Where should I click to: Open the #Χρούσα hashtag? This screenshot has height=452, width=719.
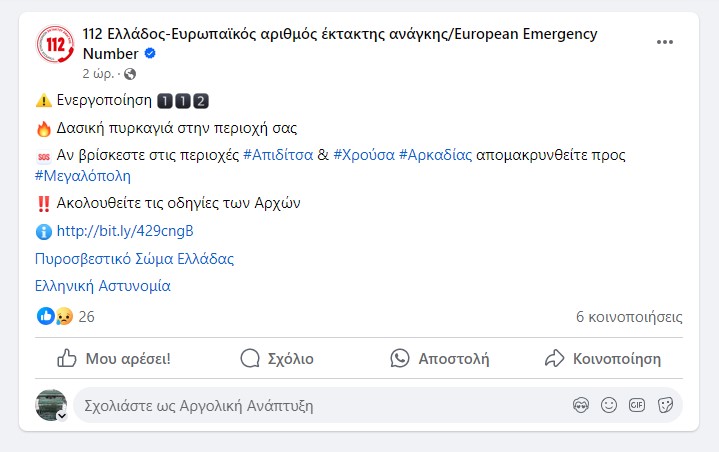[363, 155]
